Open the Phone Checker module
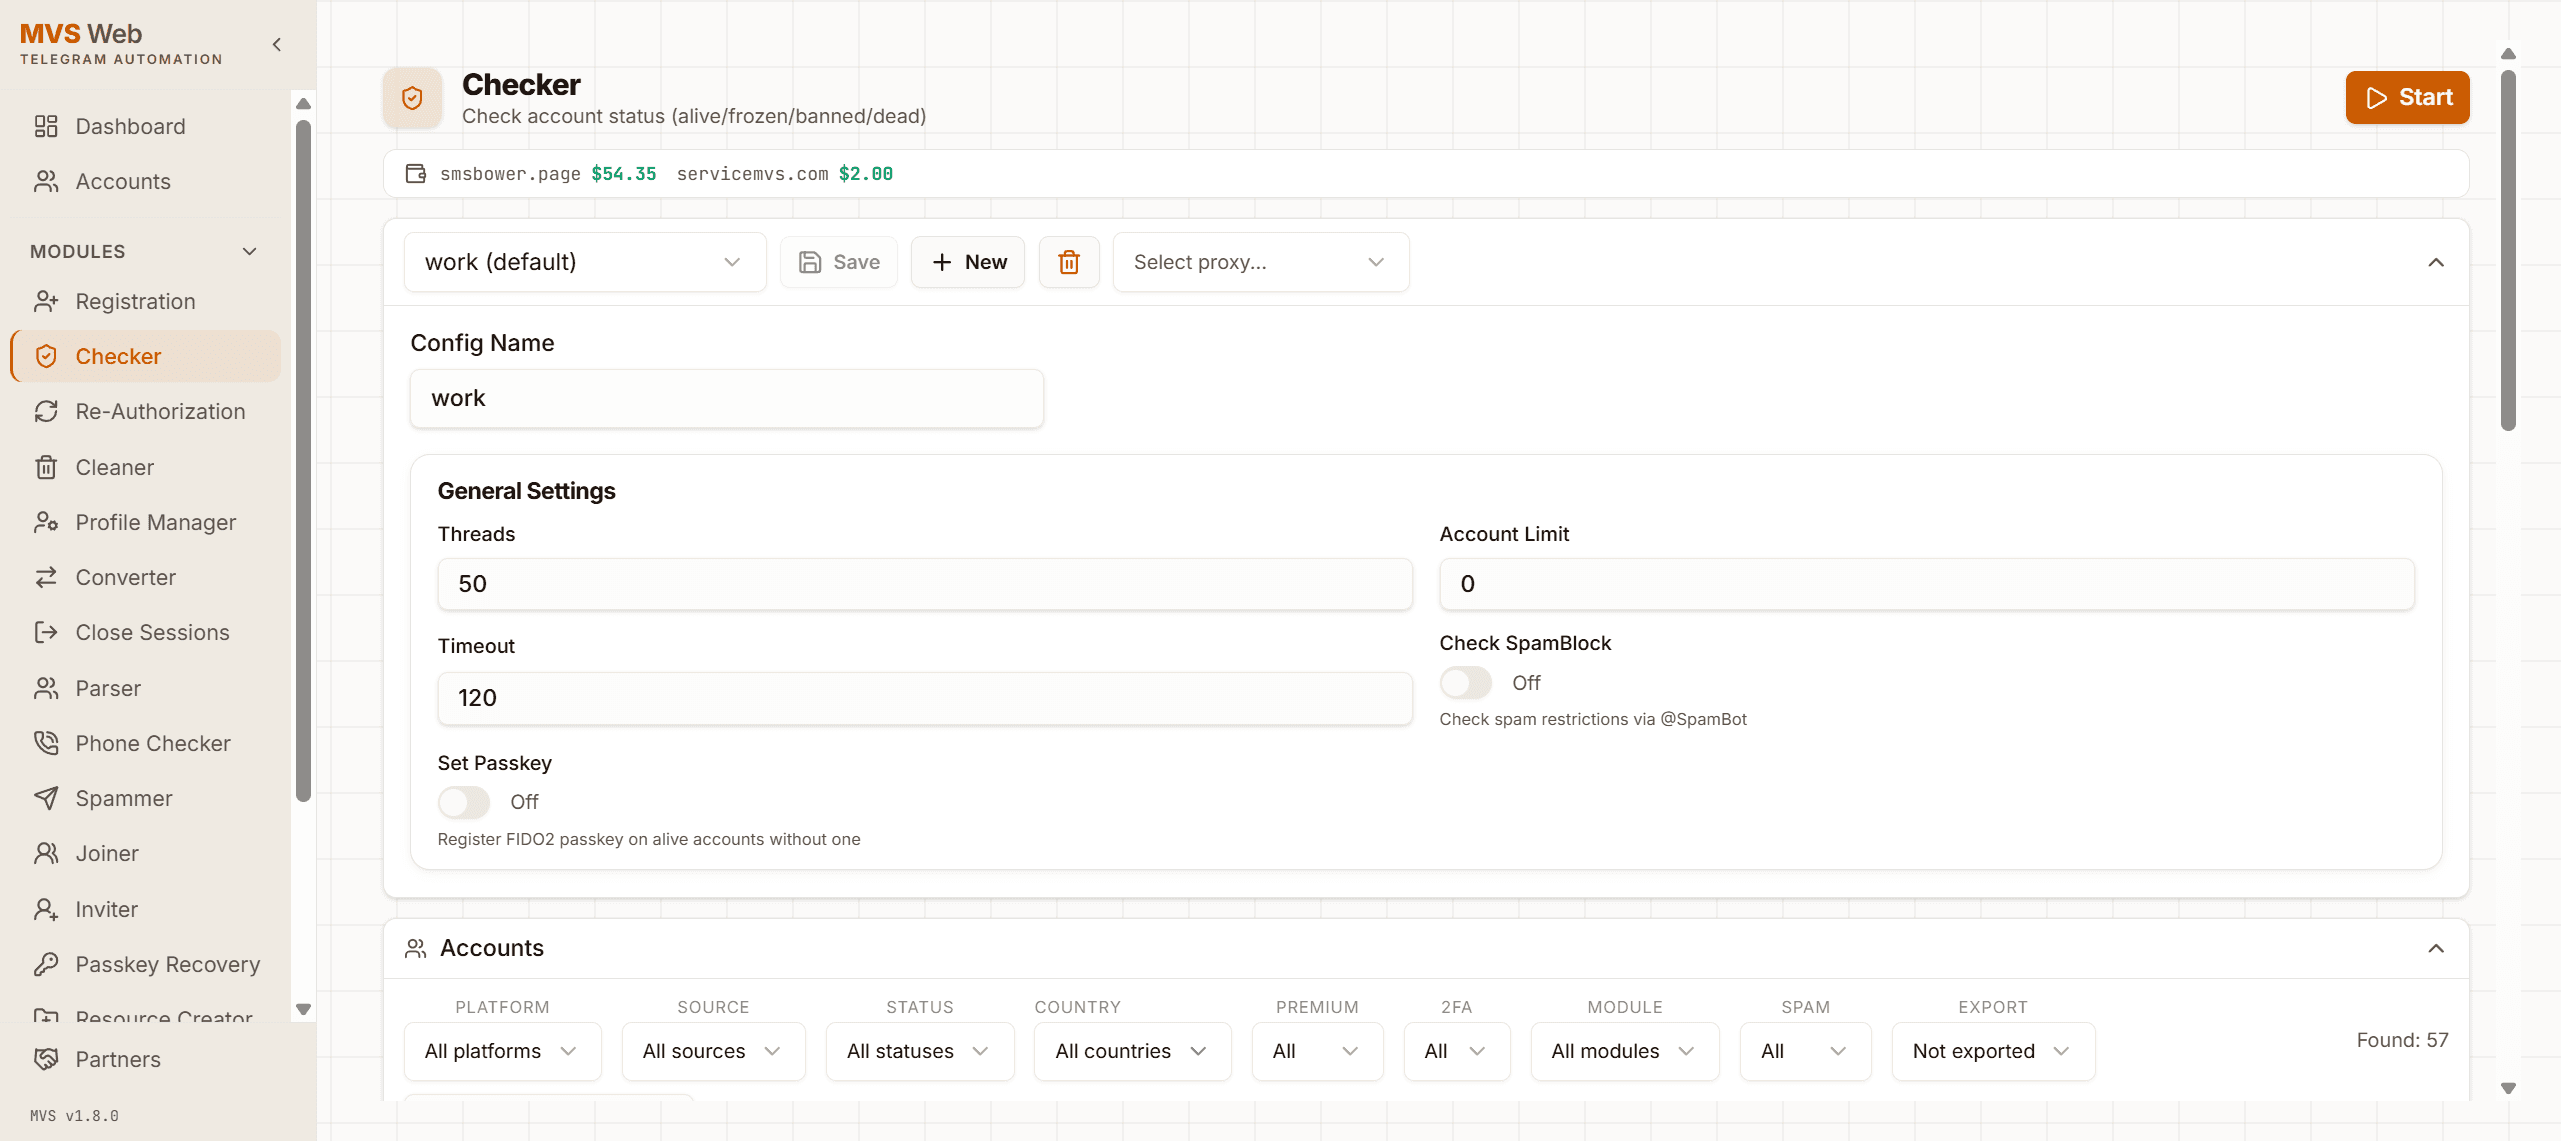 click(x=146, y=743)
